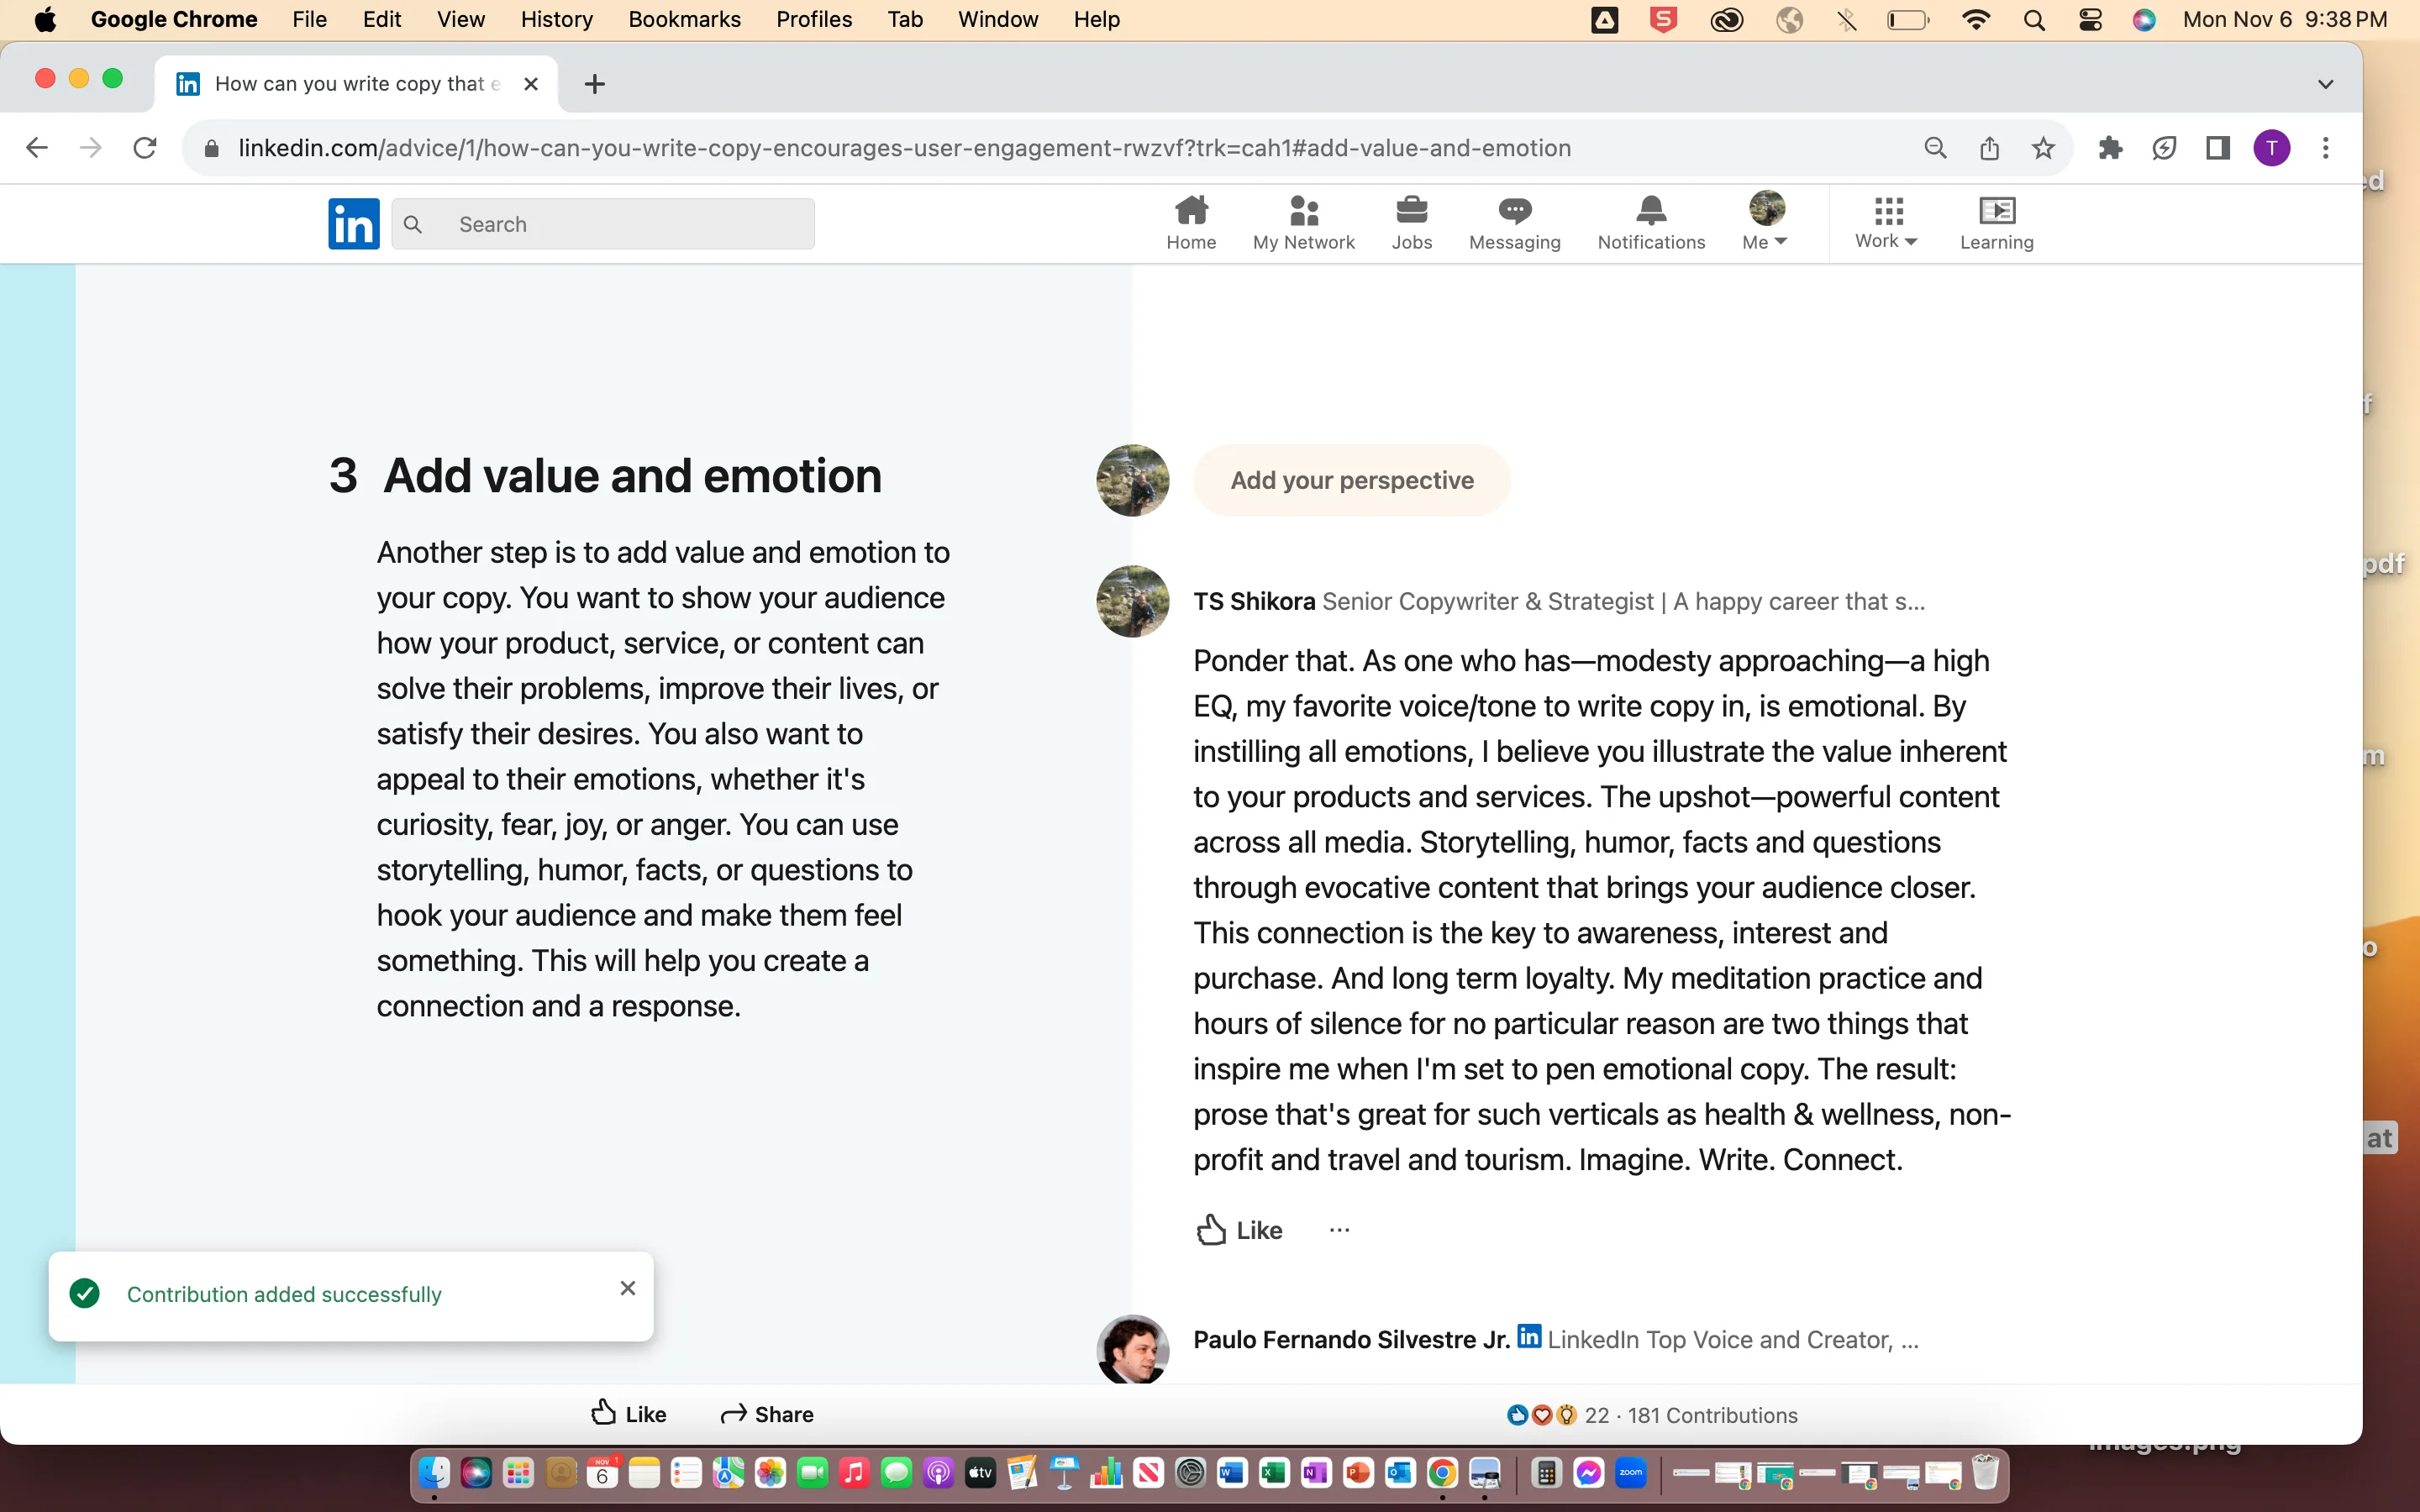Open Paulo Fernando Silvestre Jr. profile link

(1351, 1339)
